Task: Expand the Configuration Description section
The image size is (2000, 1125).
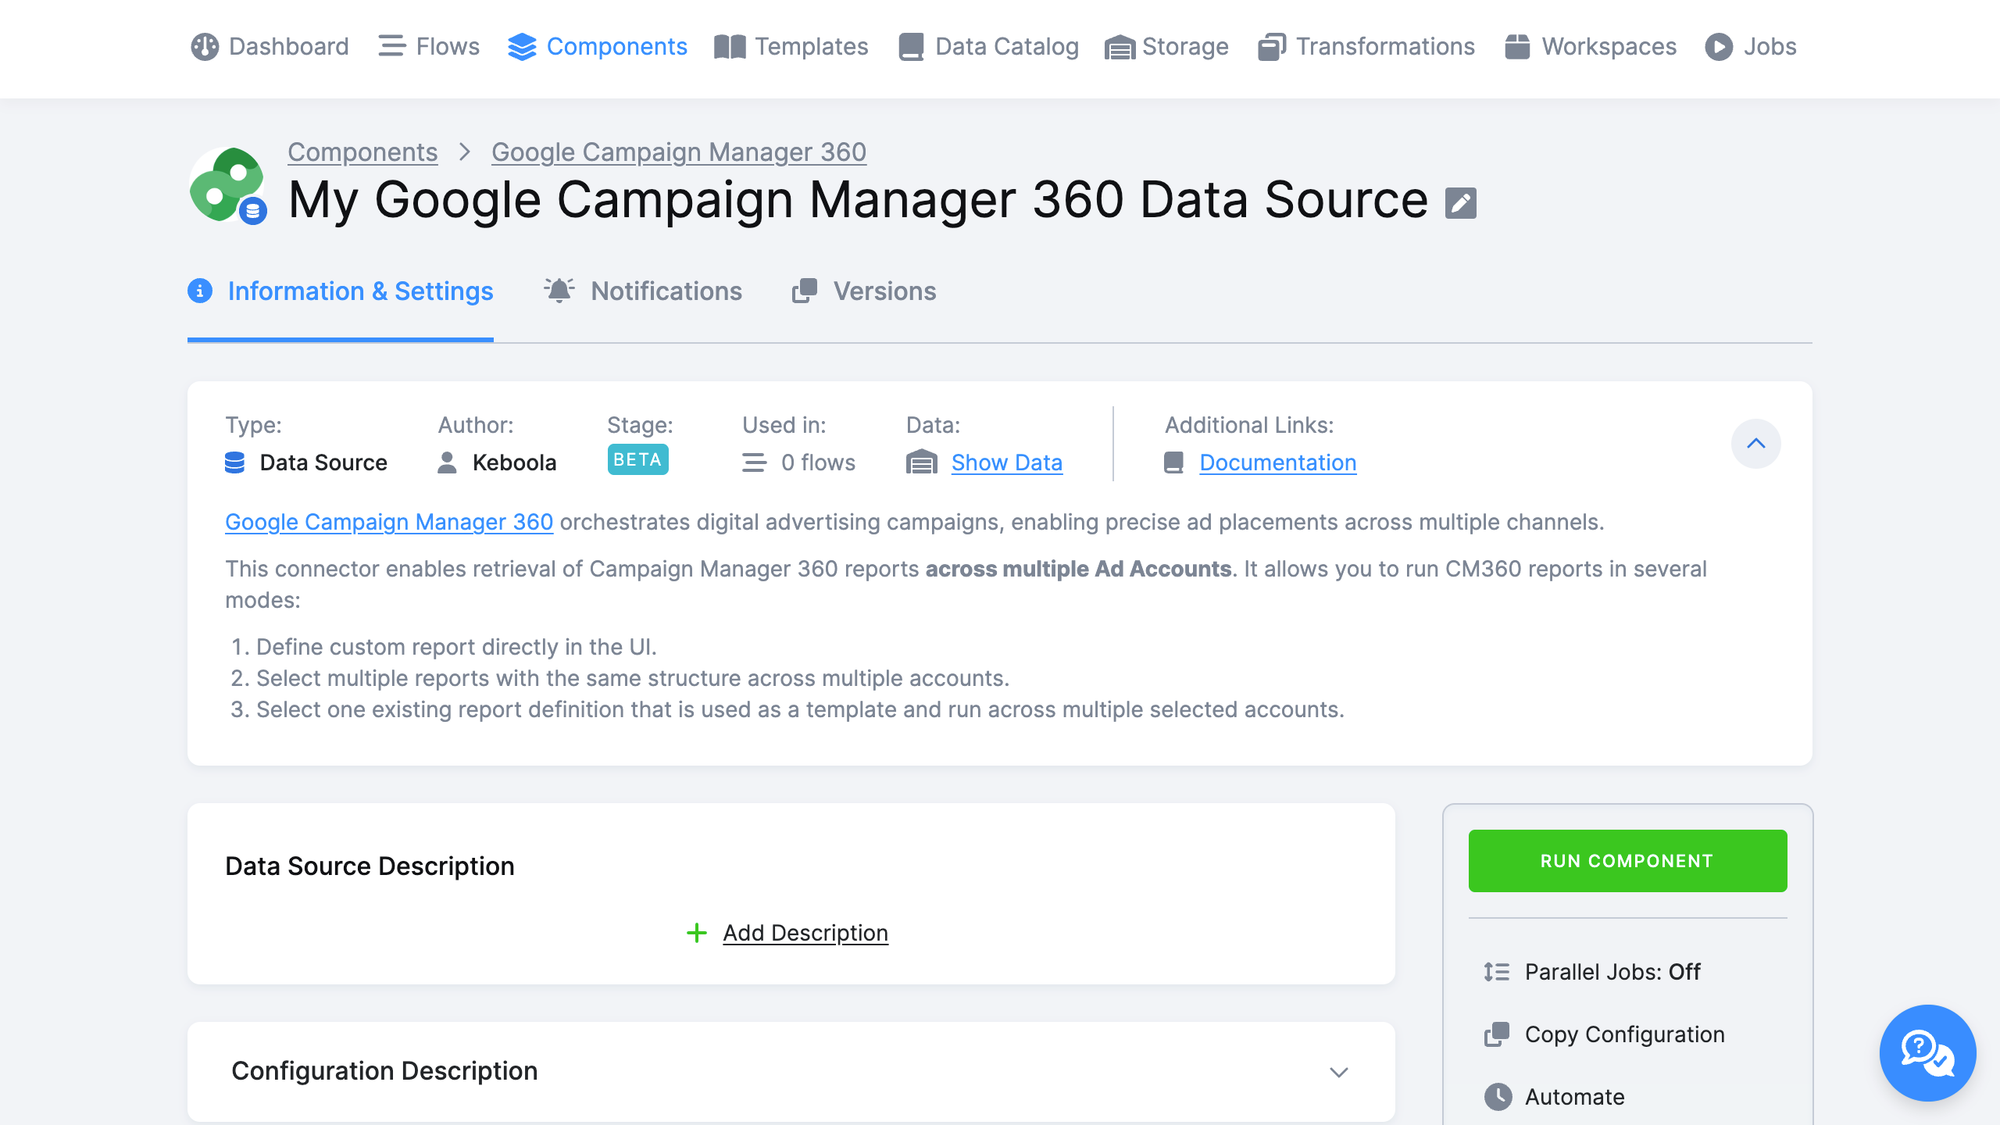Action: click(x=1339, y=1072)
